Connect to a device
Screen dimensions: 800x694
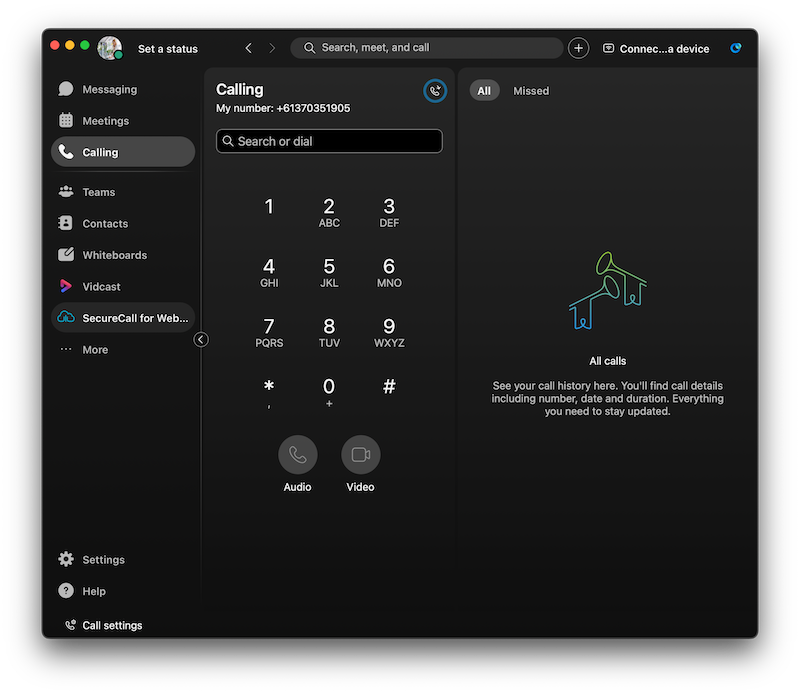coord(656,48)
